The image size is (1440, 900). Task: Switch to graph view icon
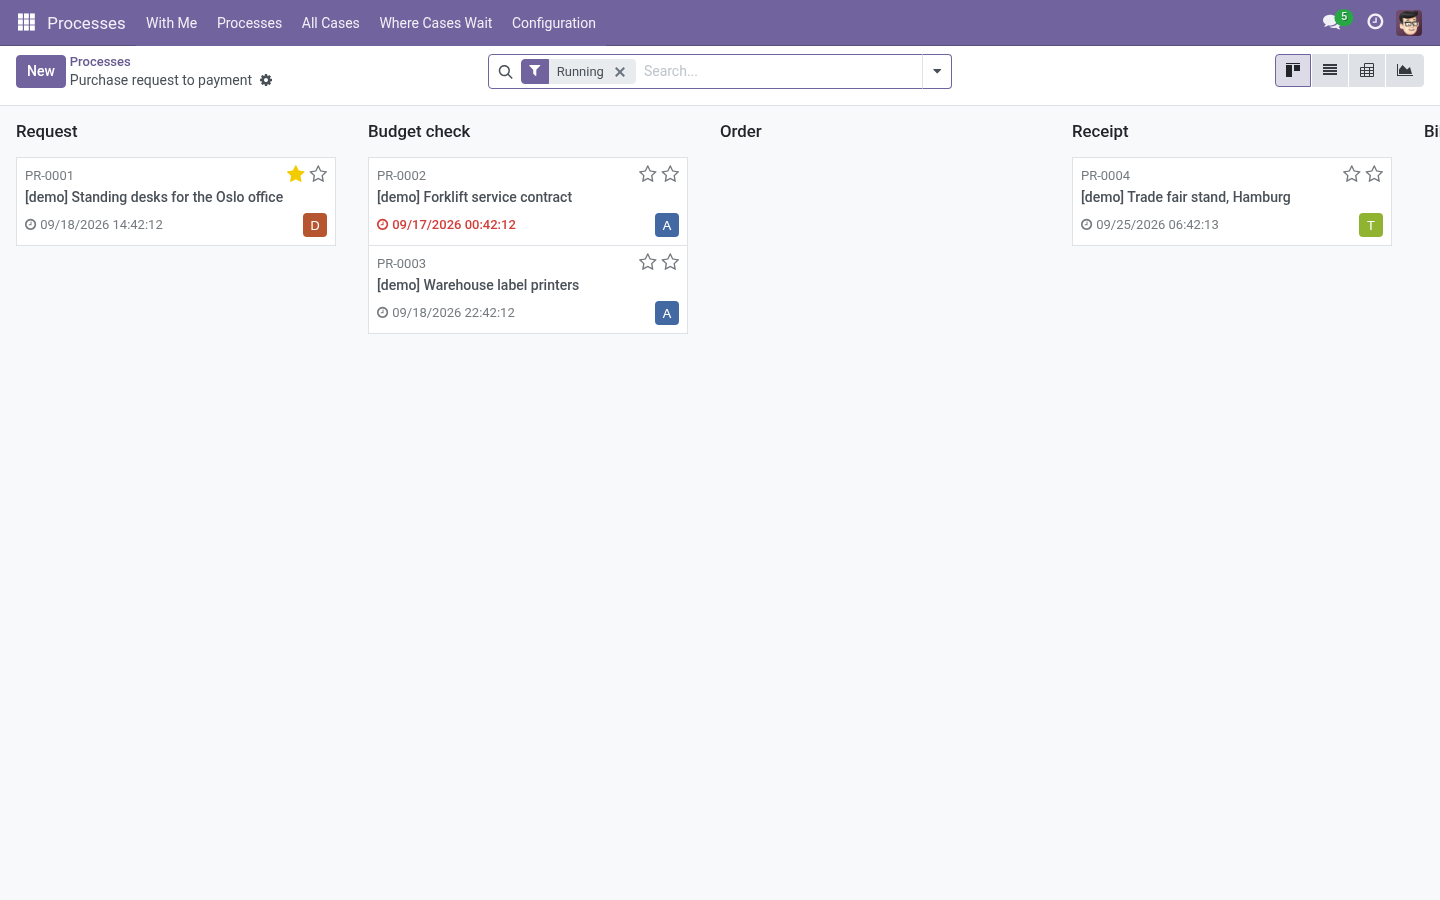pos(1405,71)
